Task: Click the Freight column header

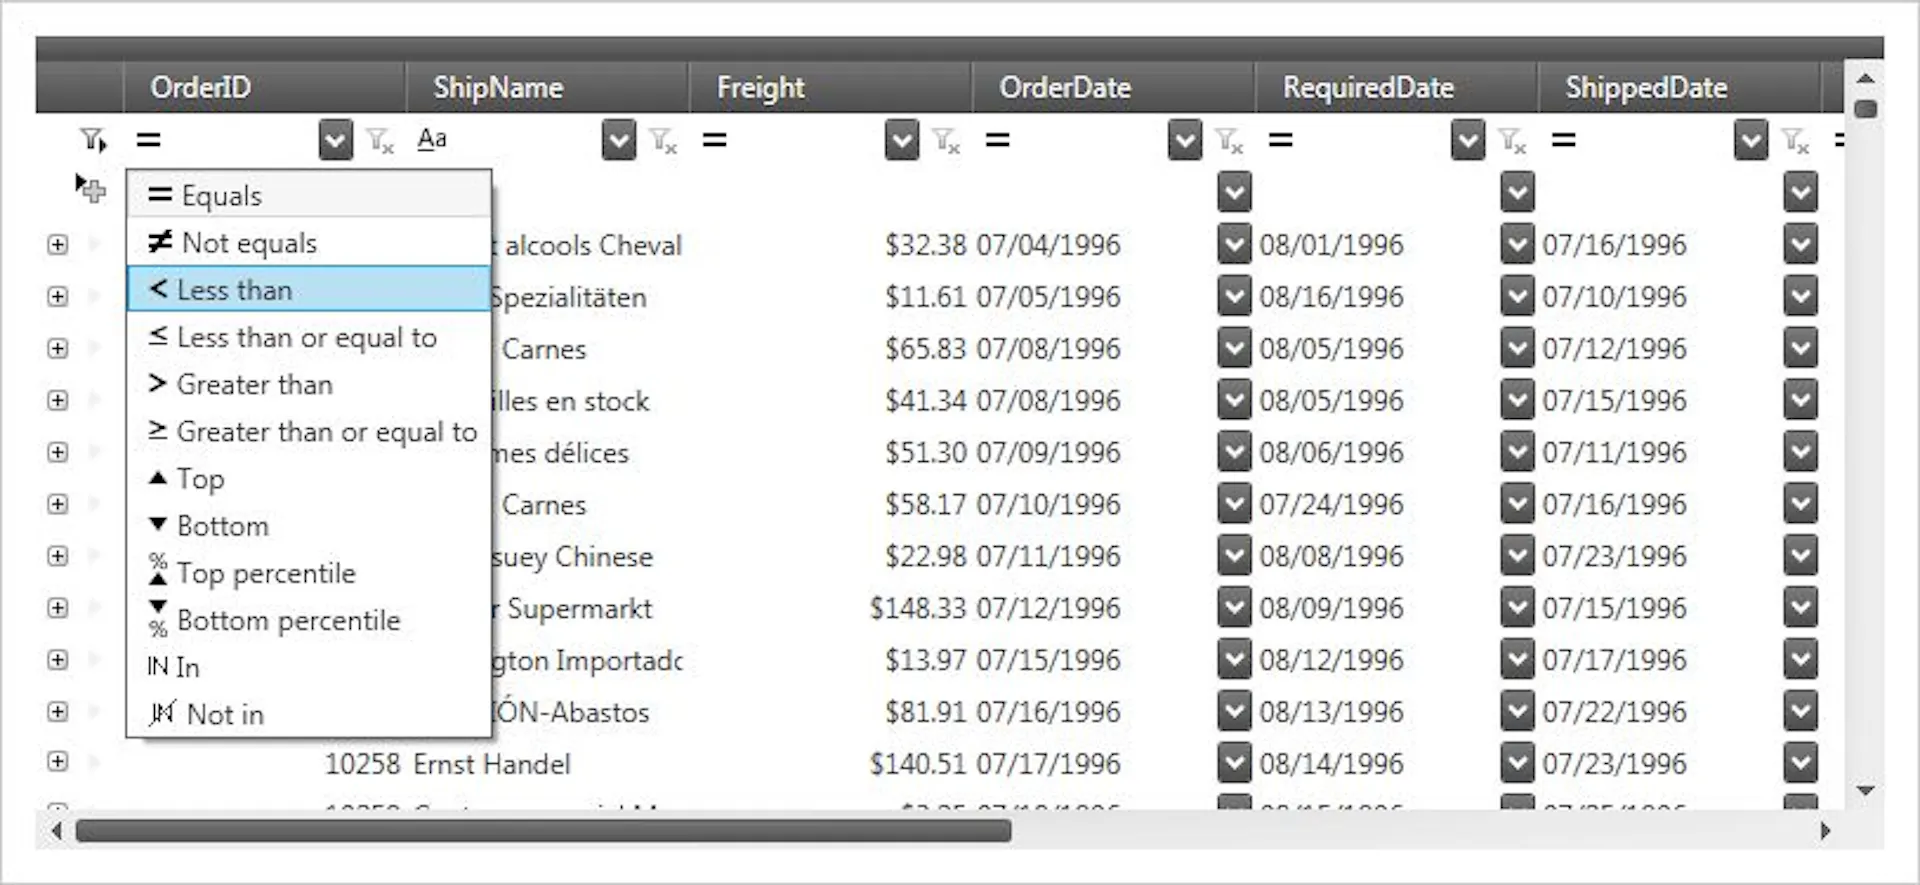Action: pos(760,88)
